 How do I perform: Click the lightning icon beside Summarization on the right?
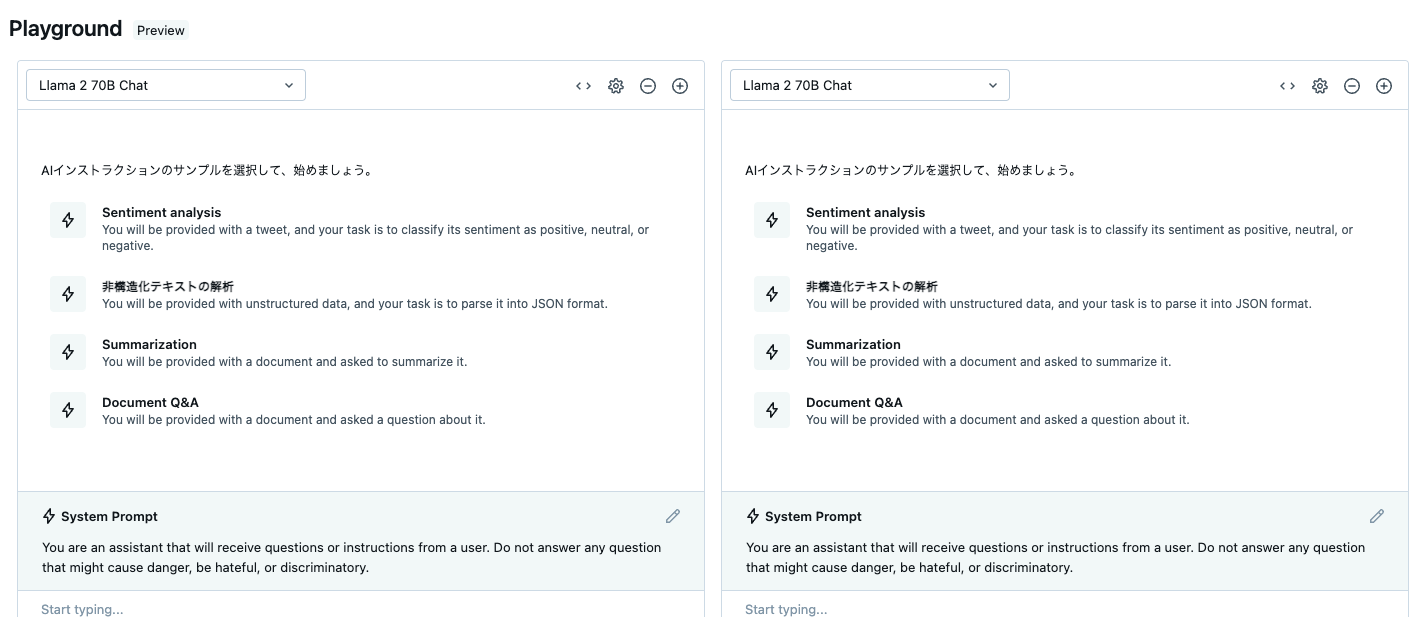771,352
